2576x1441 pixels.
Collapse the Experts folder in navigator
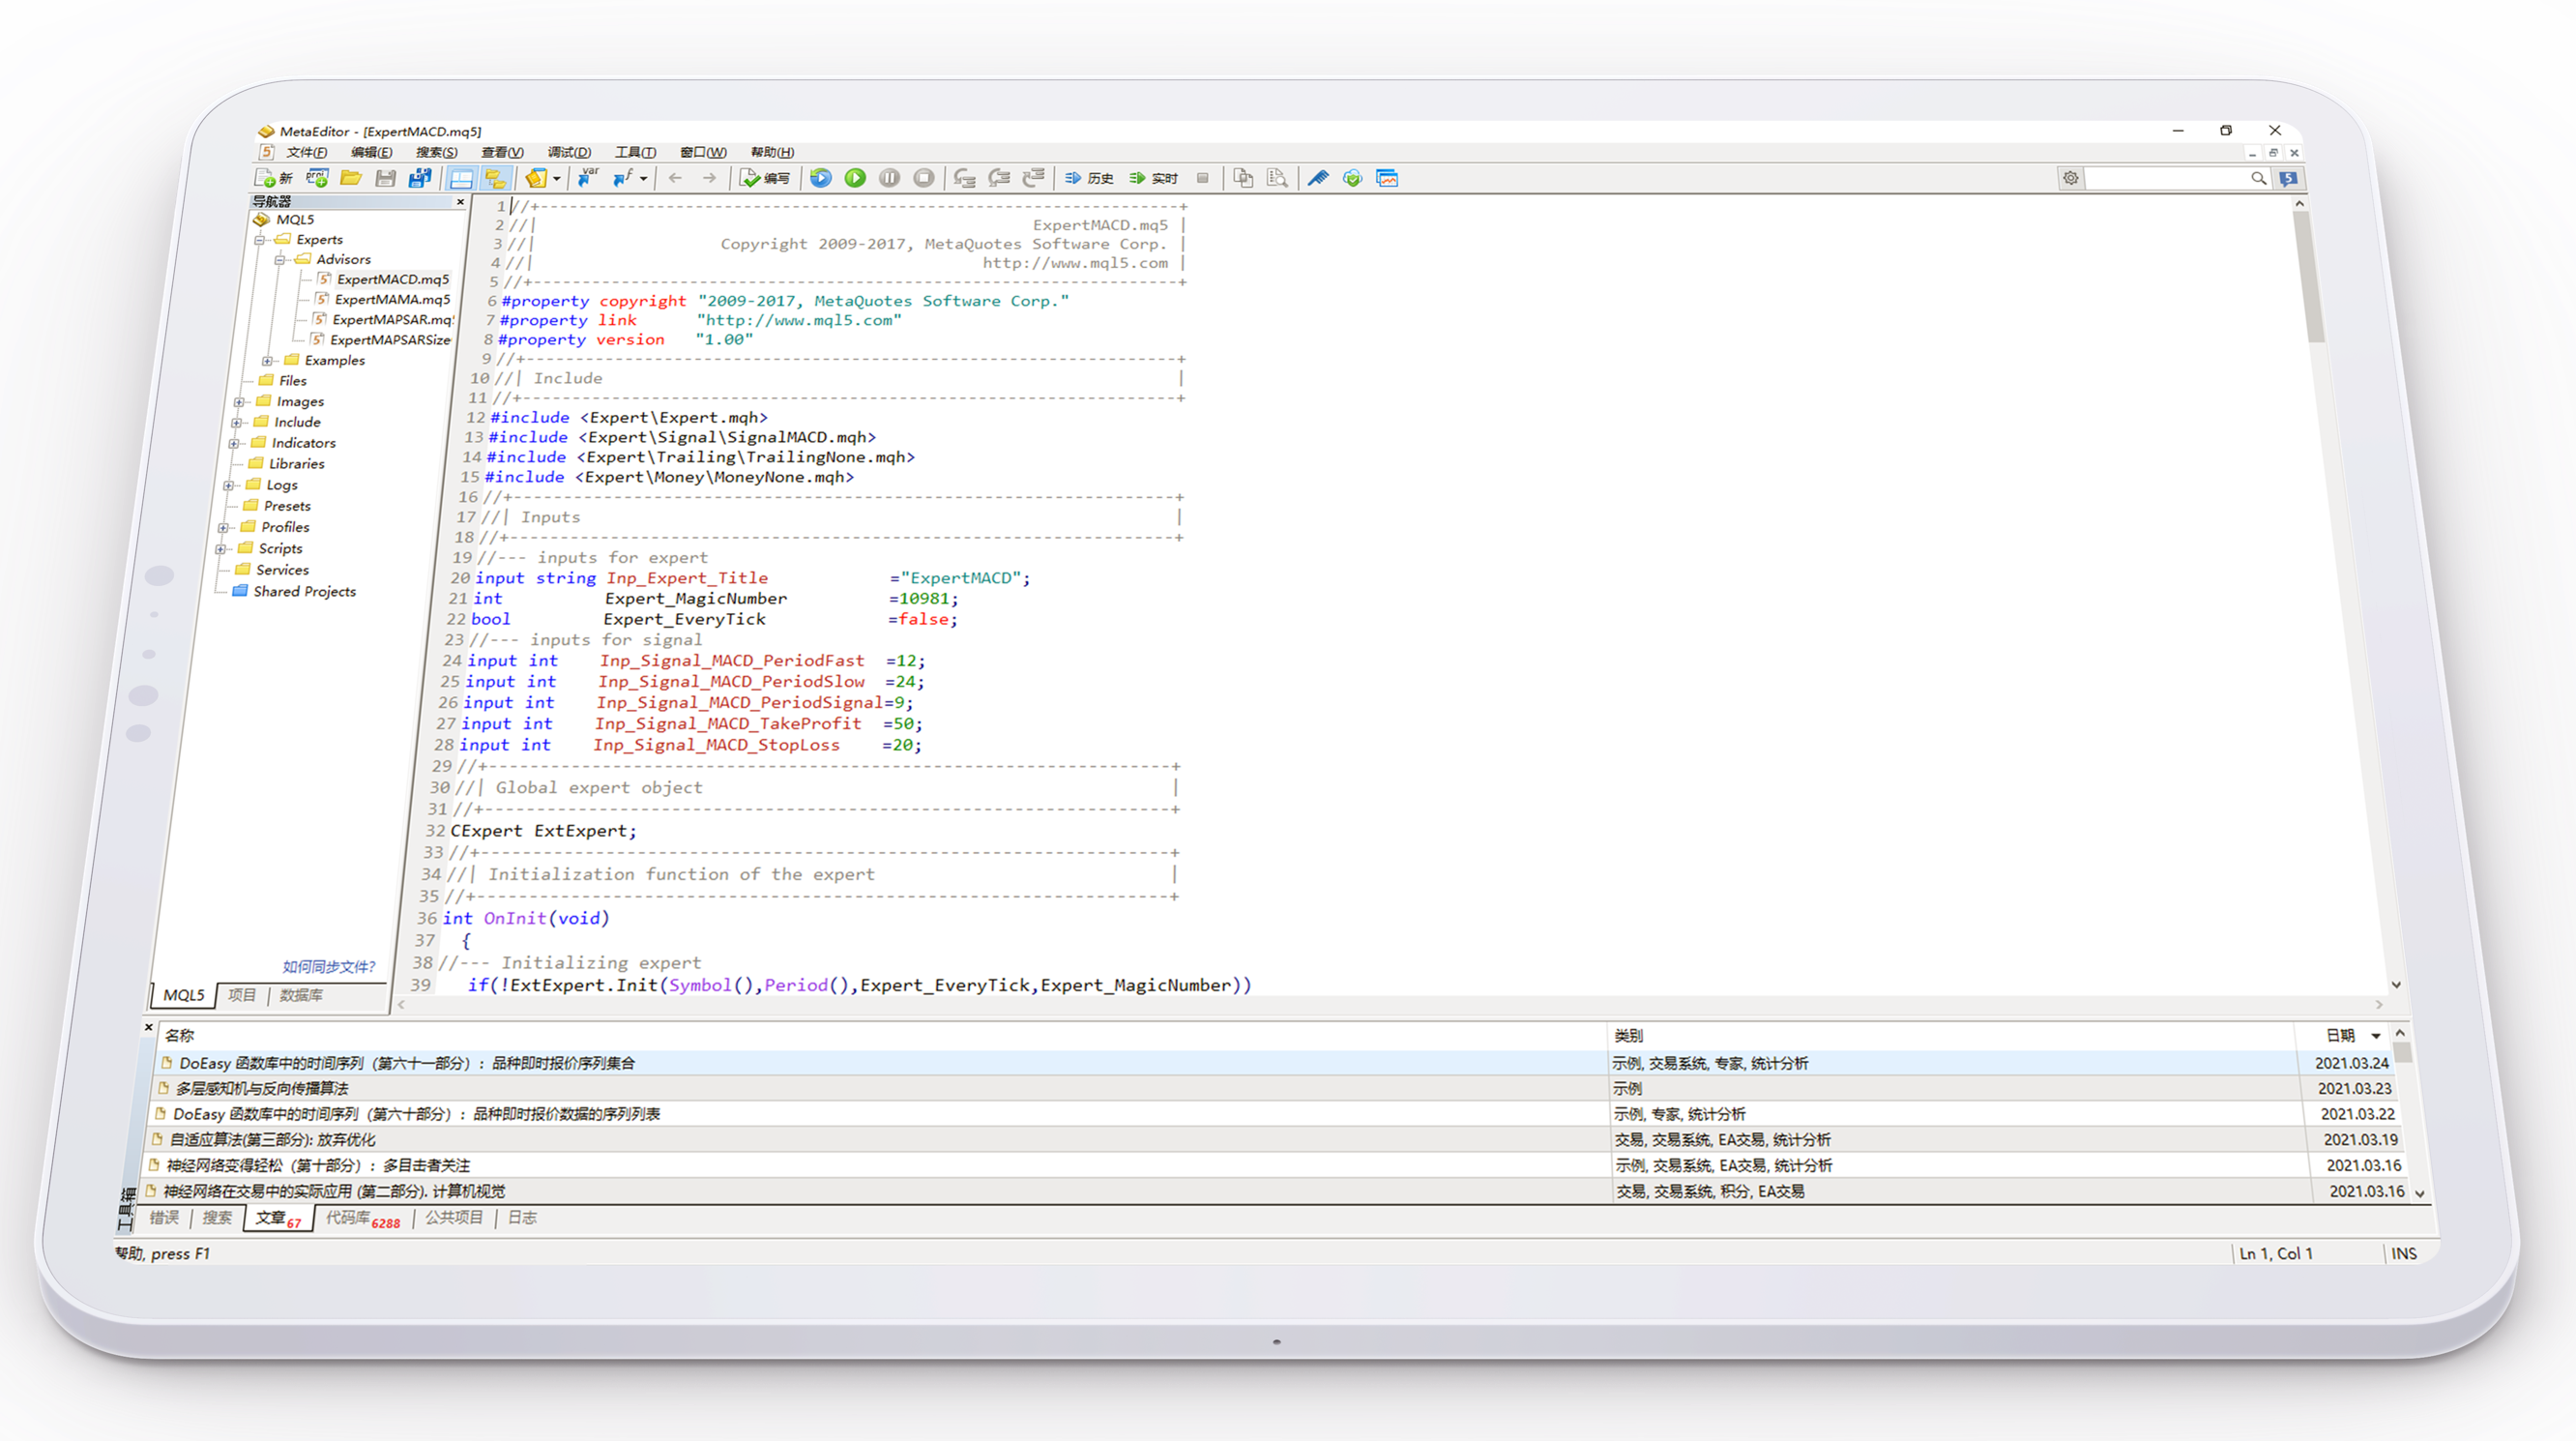pyautogui.click(x=260, y=240)
